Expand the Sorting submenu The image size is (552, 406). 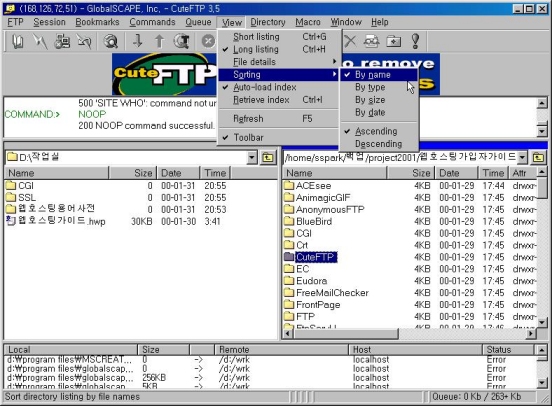pyautogui.click(x=278, y=75)
